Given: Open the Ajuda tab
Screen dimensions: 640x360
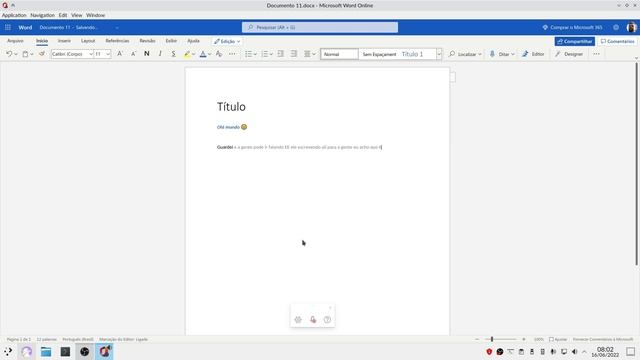Looking at the screenshot, I should 193,41.
